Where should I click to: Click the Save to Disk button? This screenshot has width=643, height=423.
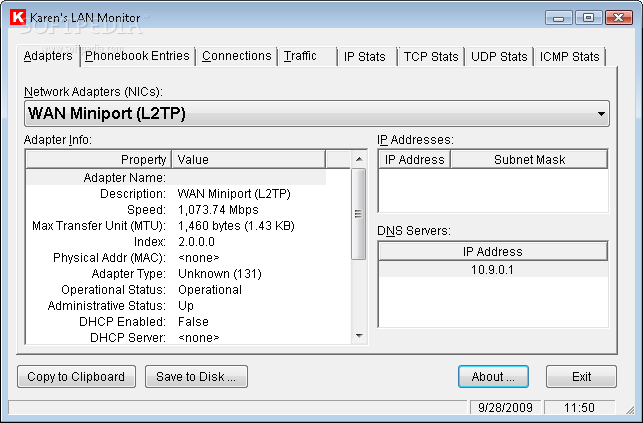coord(196,377)
